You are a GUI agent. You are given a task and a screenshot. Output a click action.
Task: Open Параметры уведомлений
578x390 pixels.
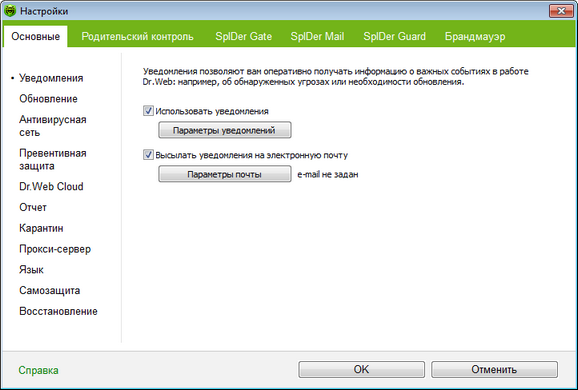coord(224,130)
